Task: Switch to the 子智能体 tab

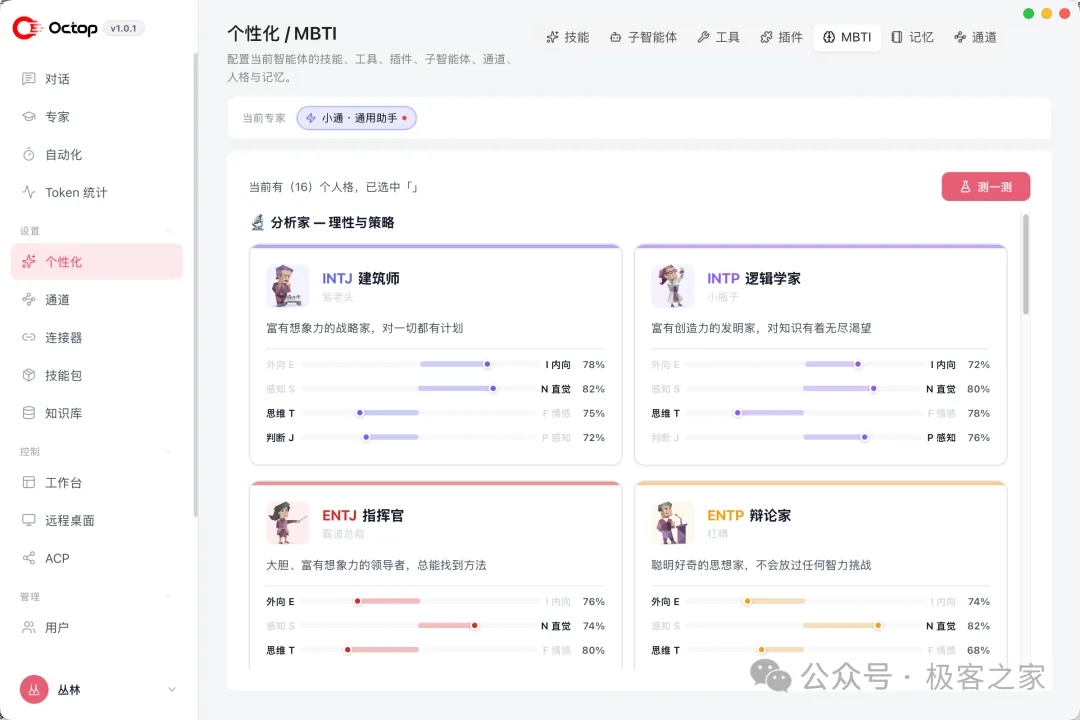Action: (x=643, y=37)
